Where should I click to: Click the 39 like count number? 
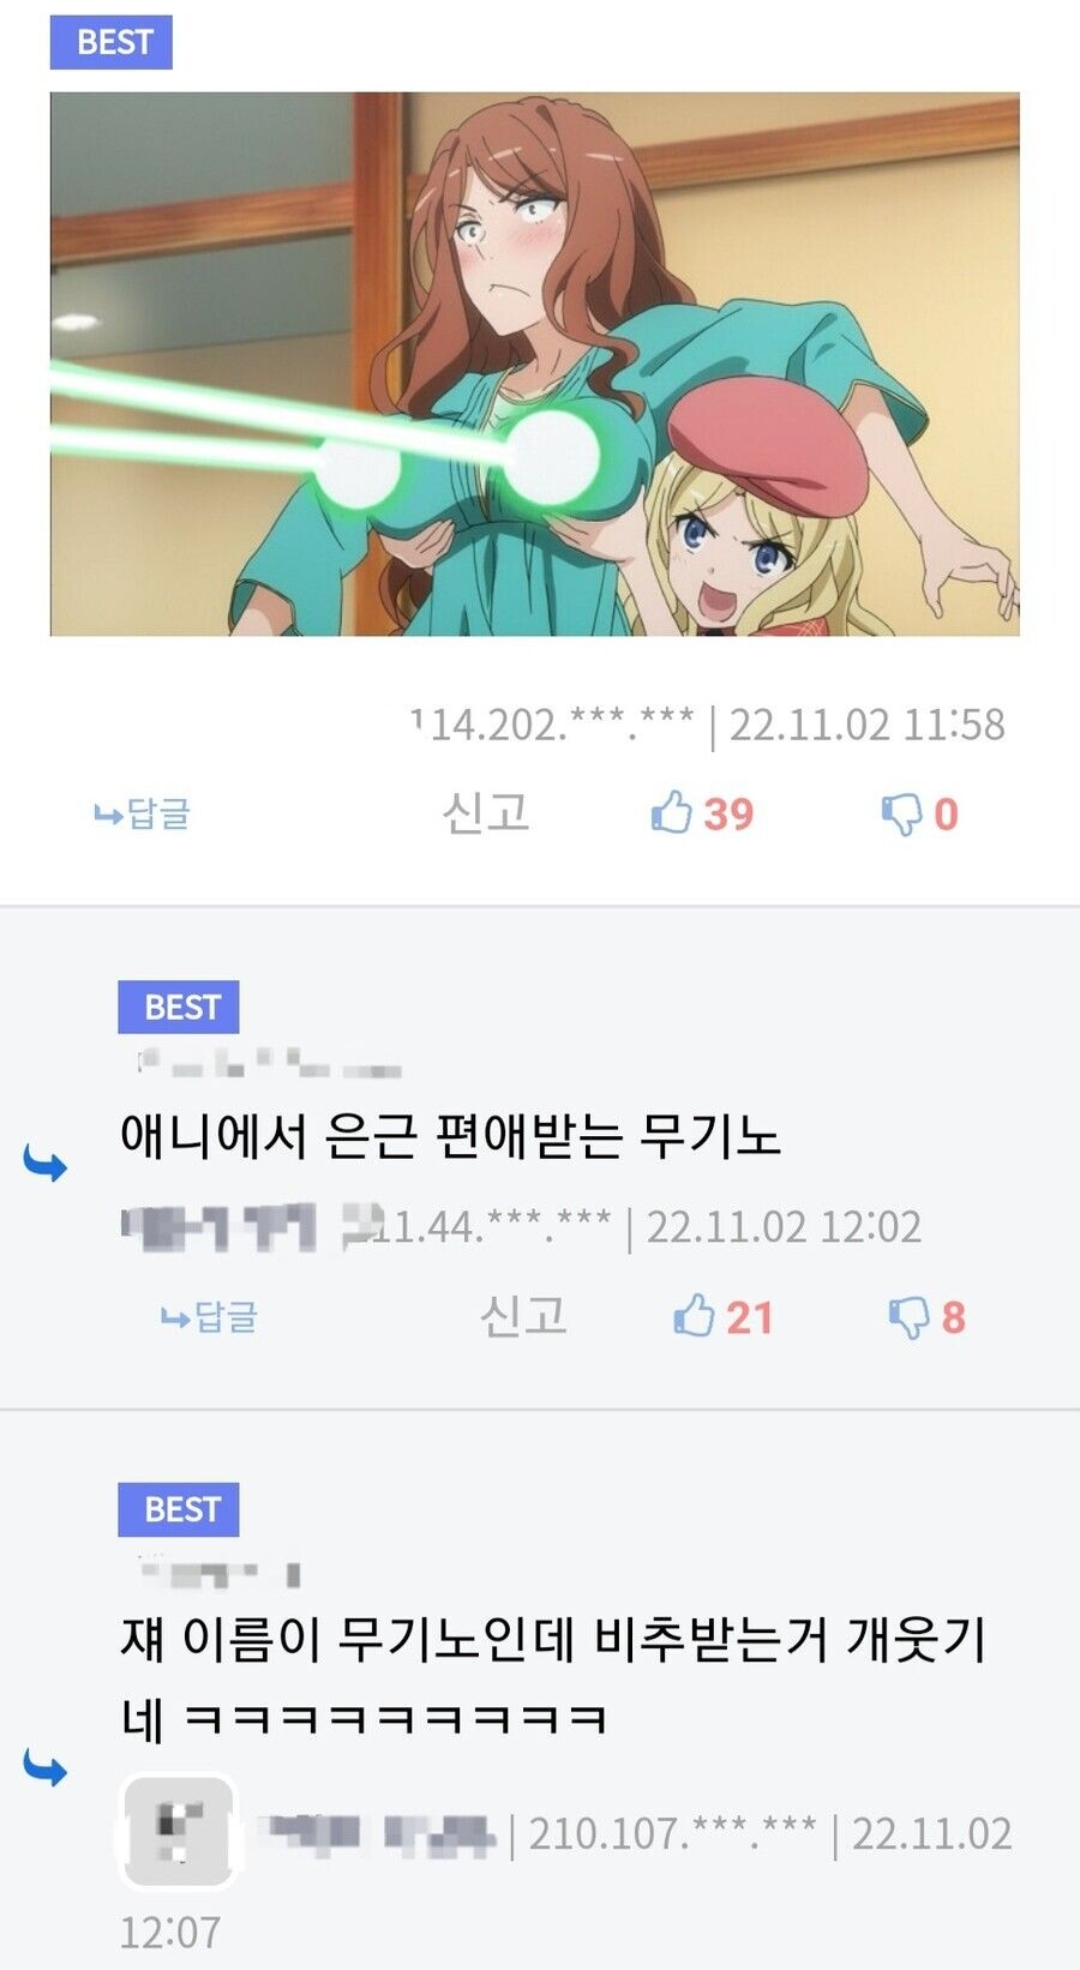[x=728, y=814]
